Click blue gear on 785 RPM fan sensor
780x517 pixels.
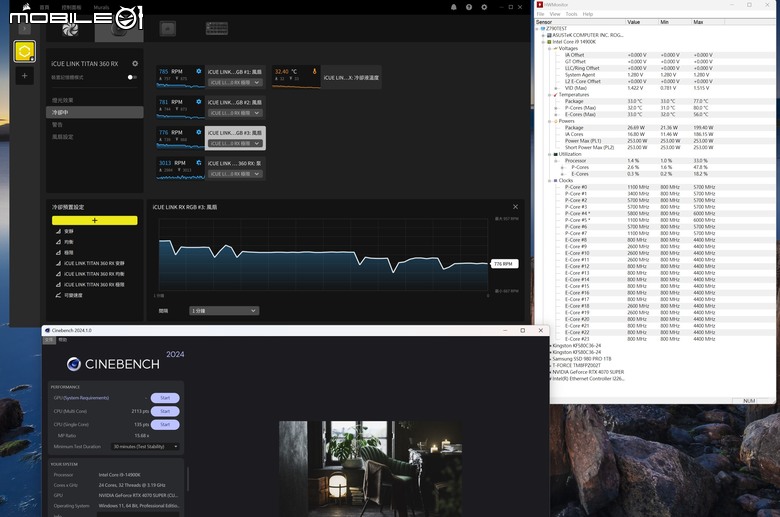pyautogui.click(x=198, y=71)
